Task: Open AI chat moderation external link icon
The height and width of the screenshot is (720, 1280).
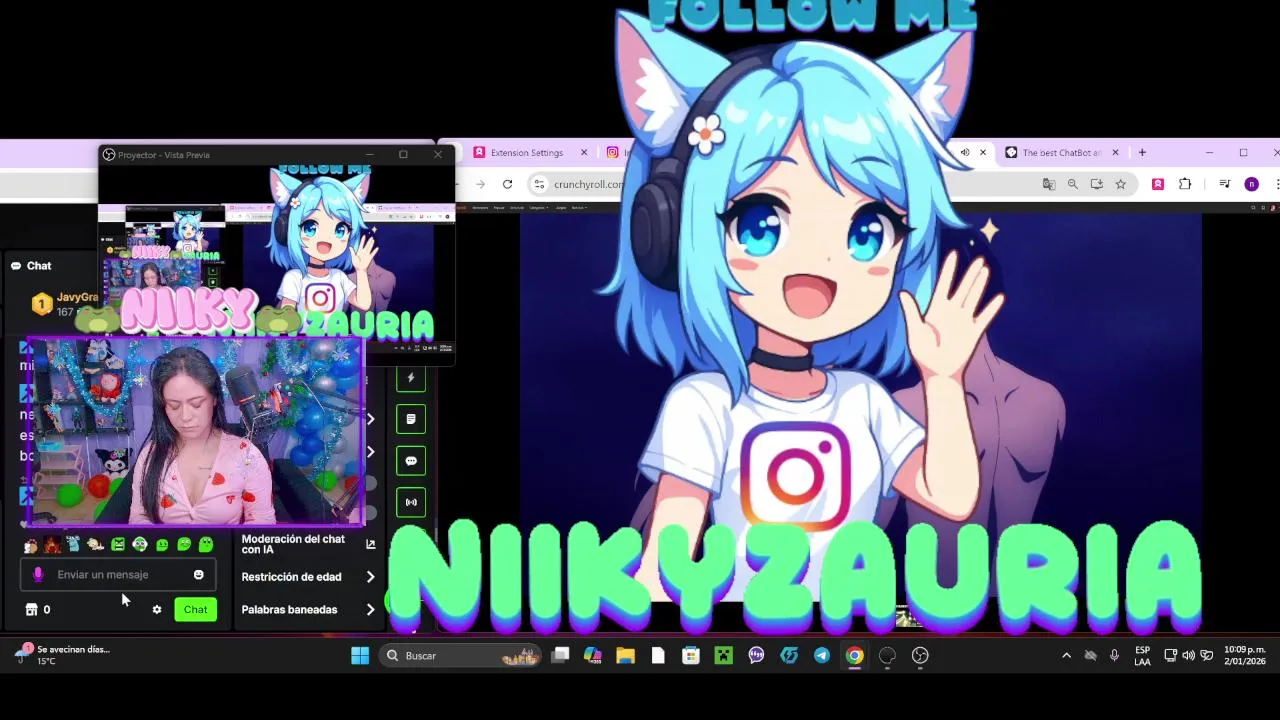Action: coord(371,544)
